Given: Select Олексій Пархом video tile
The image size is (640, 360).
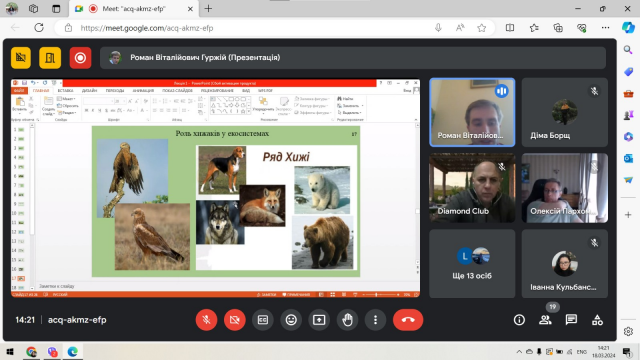Looking at the screenshot, I should [x=564, y=188].
